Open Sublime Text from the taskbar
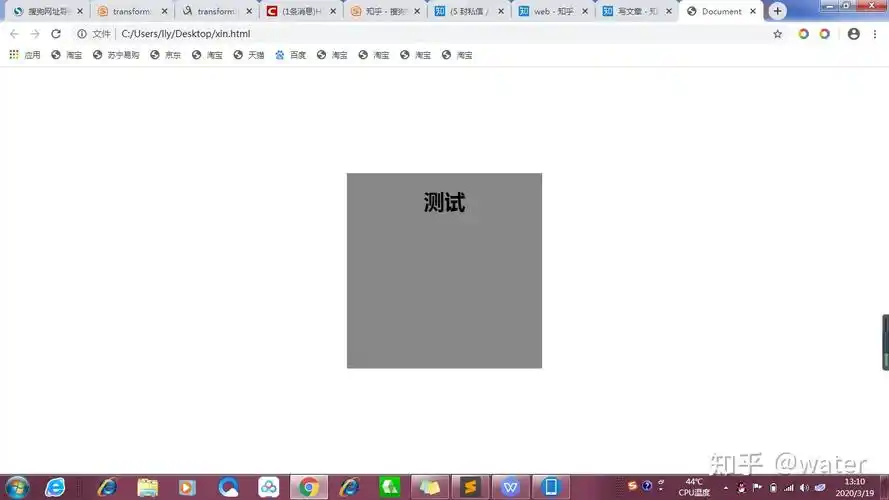The height and width of the screenshot is (500, 889). (470, 488)
